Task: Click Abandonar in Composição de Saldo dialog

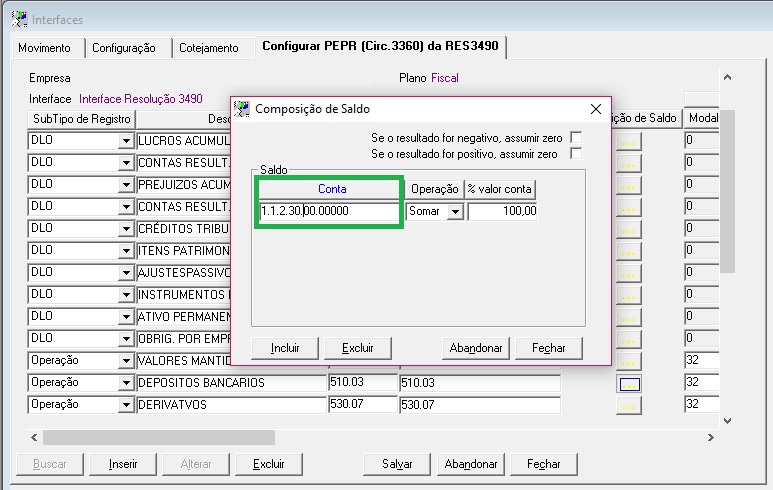Action: (476, 348)
